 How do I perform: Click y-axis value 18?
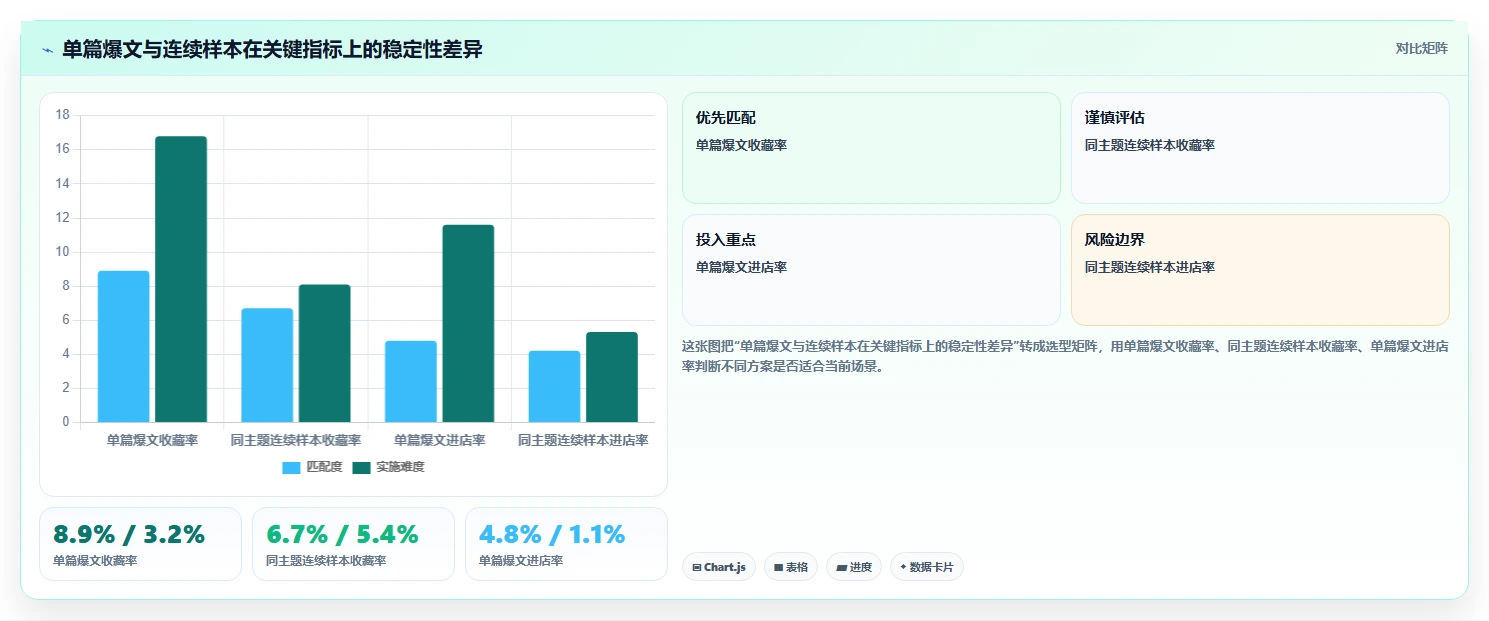(x=62, y=115)
